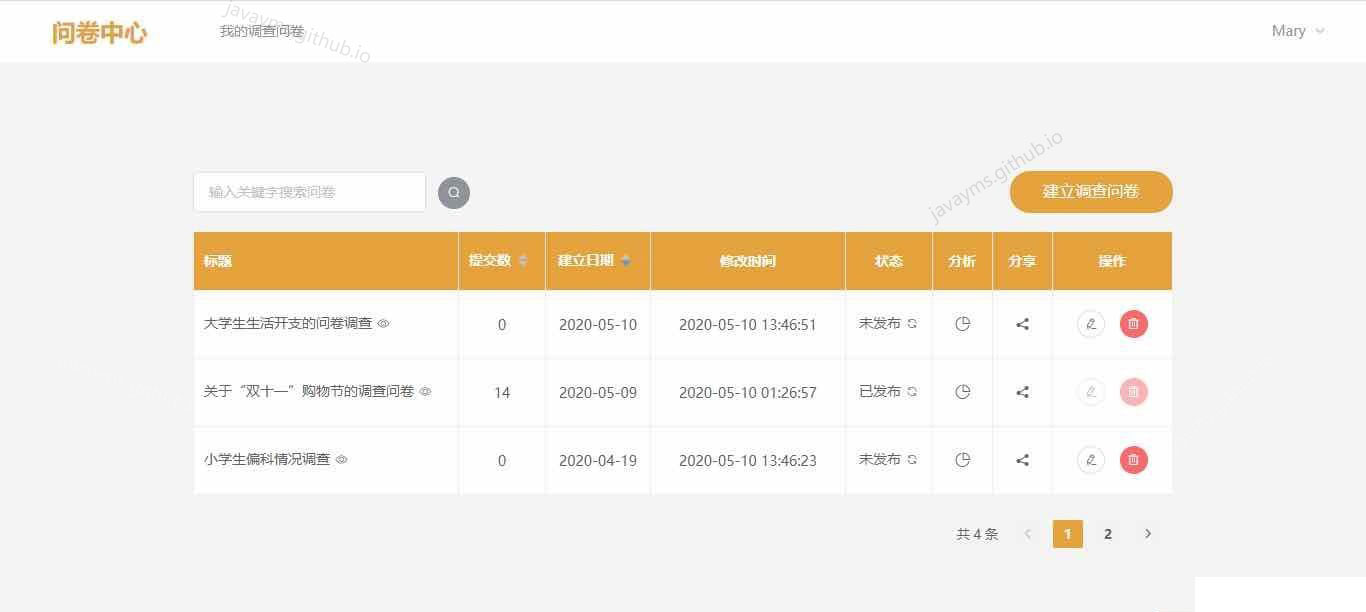Go to previous page arrow
This screenshot has height=612, width=1366.
click(x=1027, y=534)
